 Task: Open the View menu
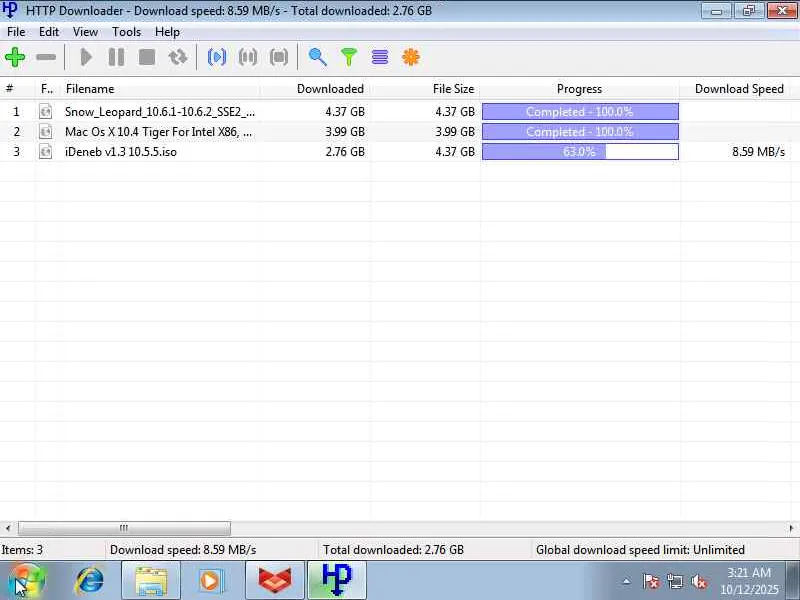coord(85,32)
